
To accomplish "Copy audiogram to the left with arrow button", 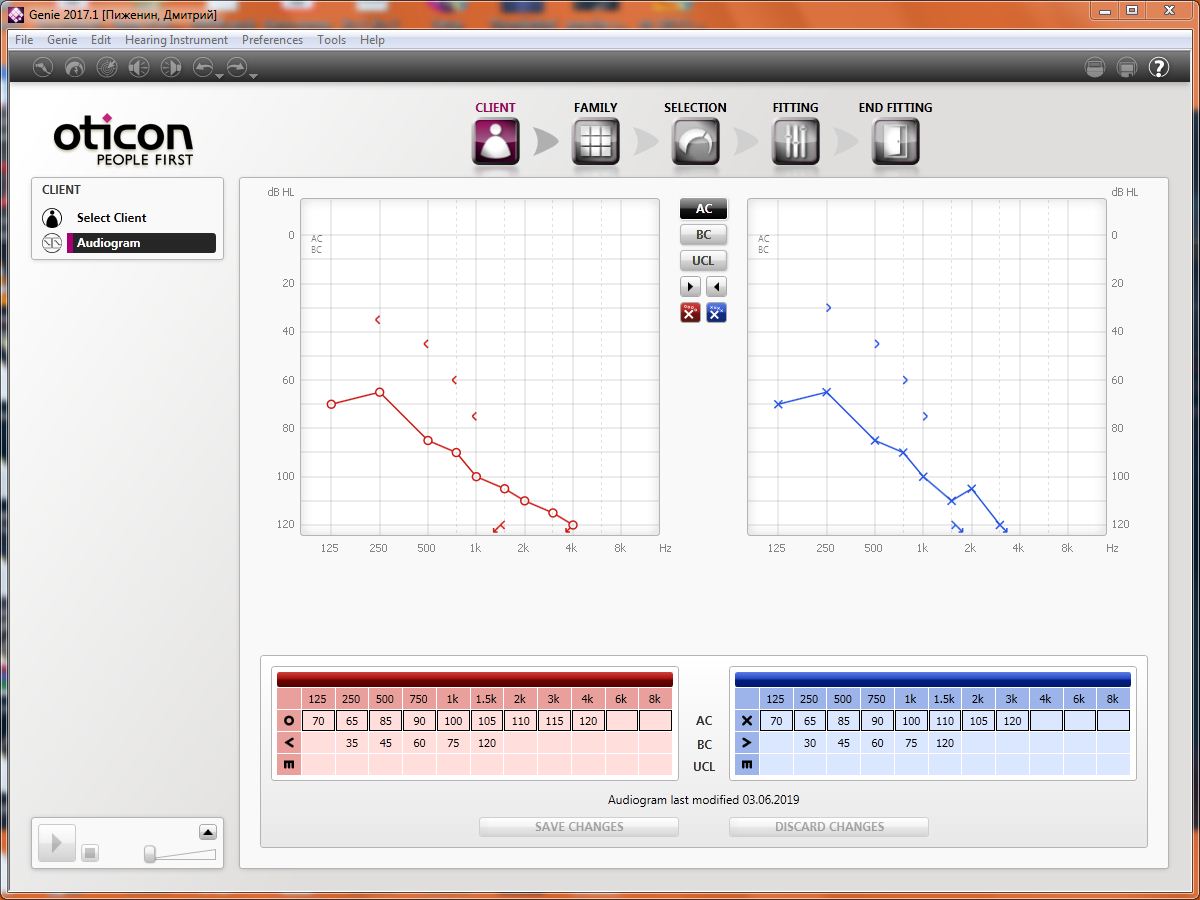I will [x=716, y=286].
